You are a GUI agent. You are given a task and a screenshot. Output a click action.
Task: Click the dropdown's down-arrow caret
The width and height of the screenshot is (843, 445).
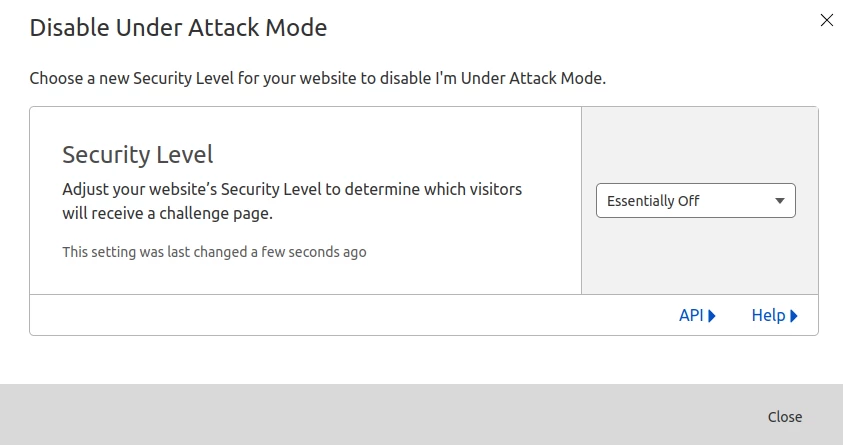[780, 201]
